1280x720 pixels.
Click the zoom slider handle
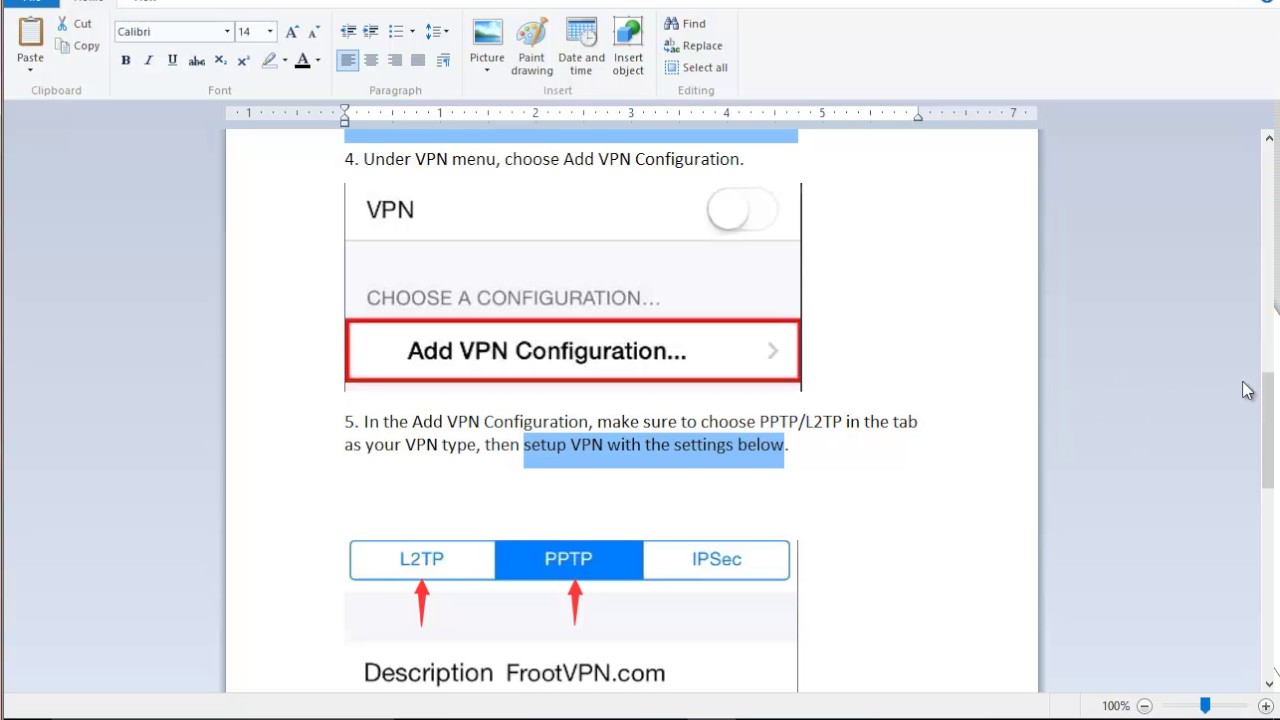[1205, 706]
